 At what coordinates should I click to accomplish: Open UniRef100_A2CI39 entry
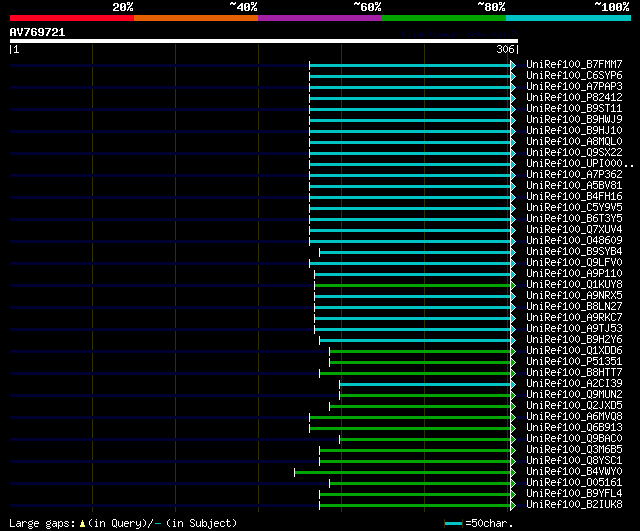pos(574,384)
